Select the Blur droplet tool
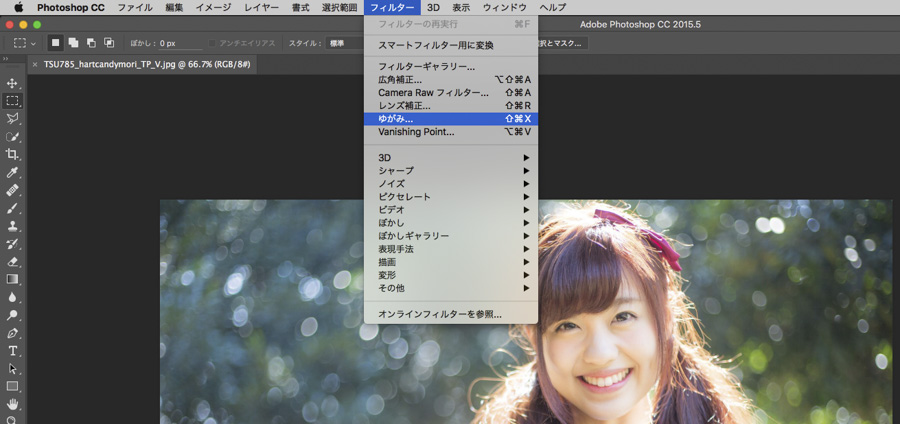This screenshot has height=424, width=900. click(x=12, y=297)
